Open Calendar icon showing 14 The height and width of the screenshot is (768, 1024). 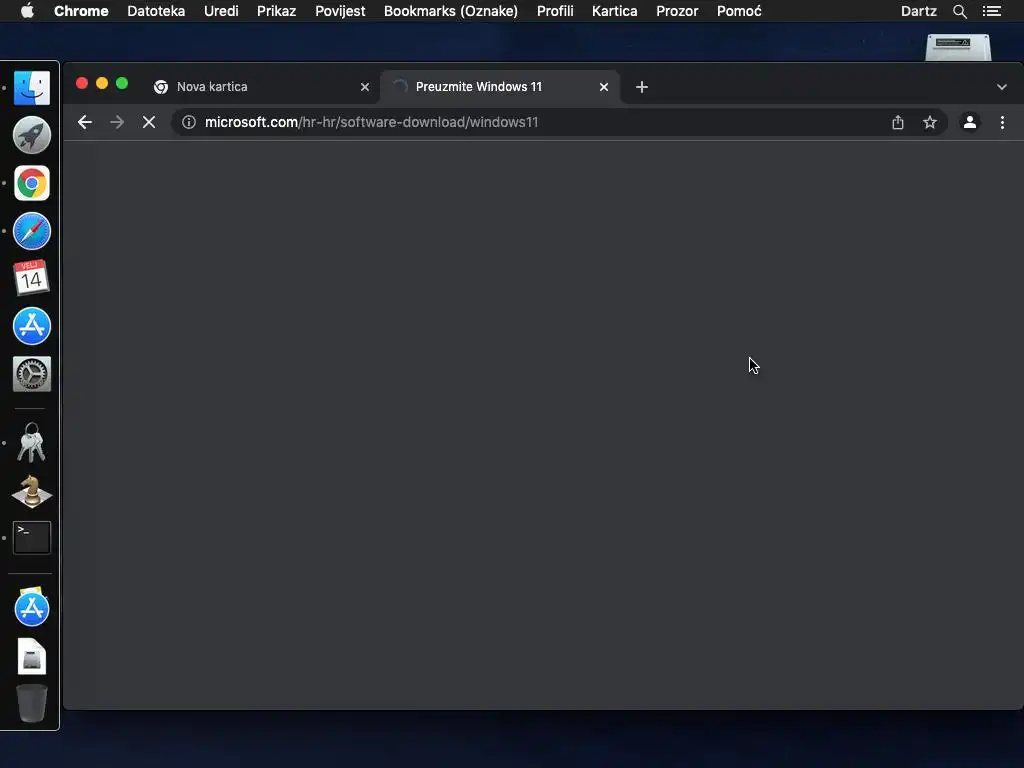(31, 278)
